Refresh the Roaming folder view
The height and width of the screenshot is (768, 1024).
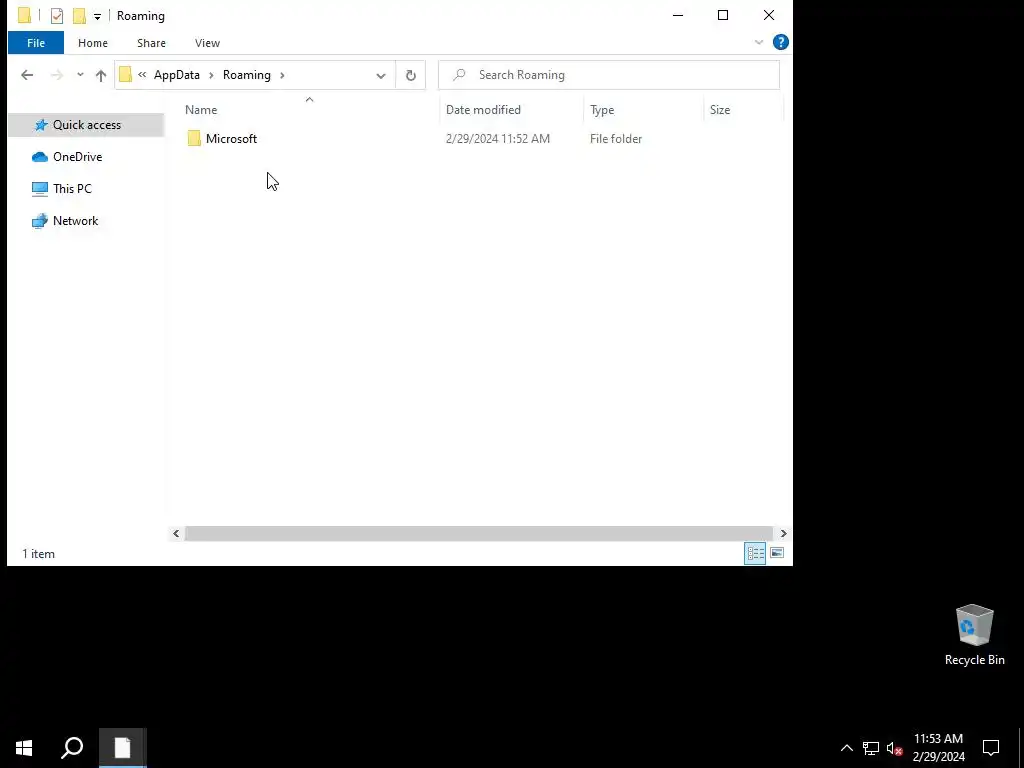(411, 75)
